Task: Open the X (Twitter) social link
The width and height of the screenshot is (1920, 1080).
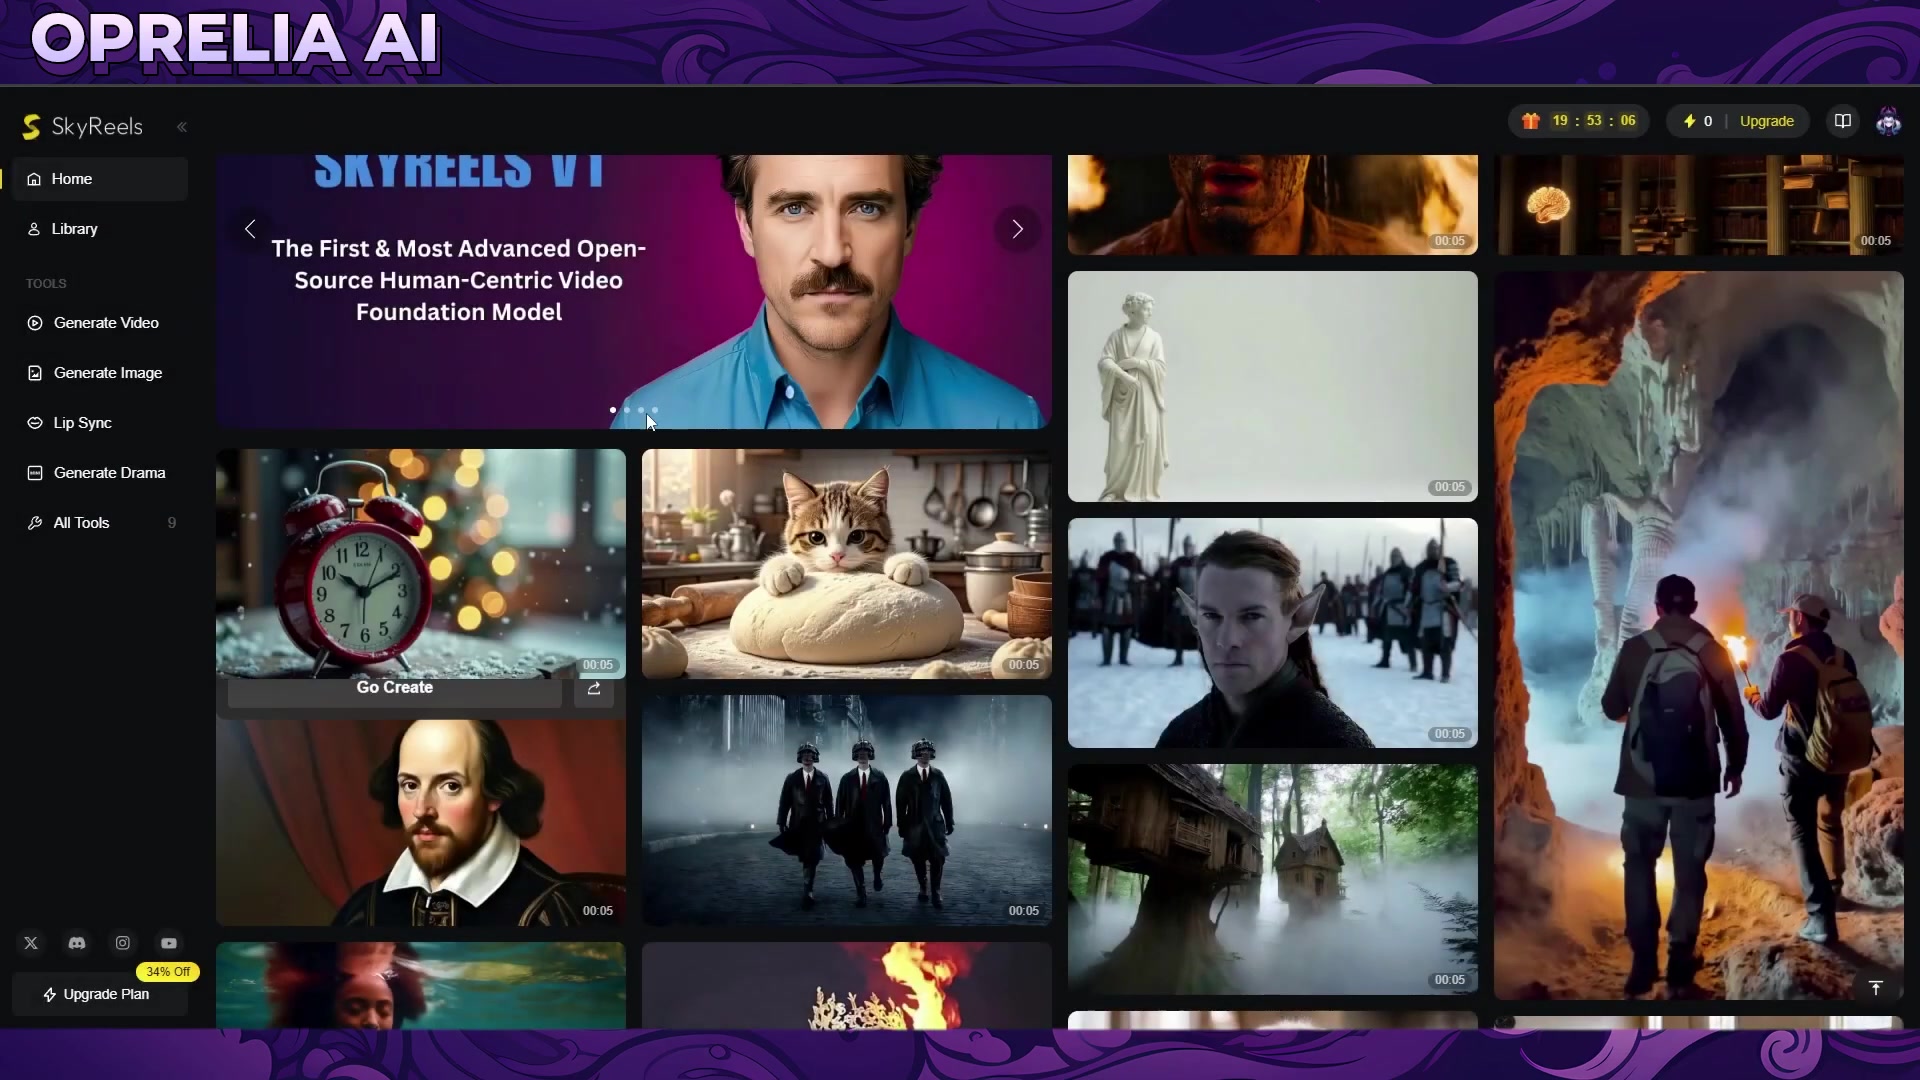Action: [31, 943]
